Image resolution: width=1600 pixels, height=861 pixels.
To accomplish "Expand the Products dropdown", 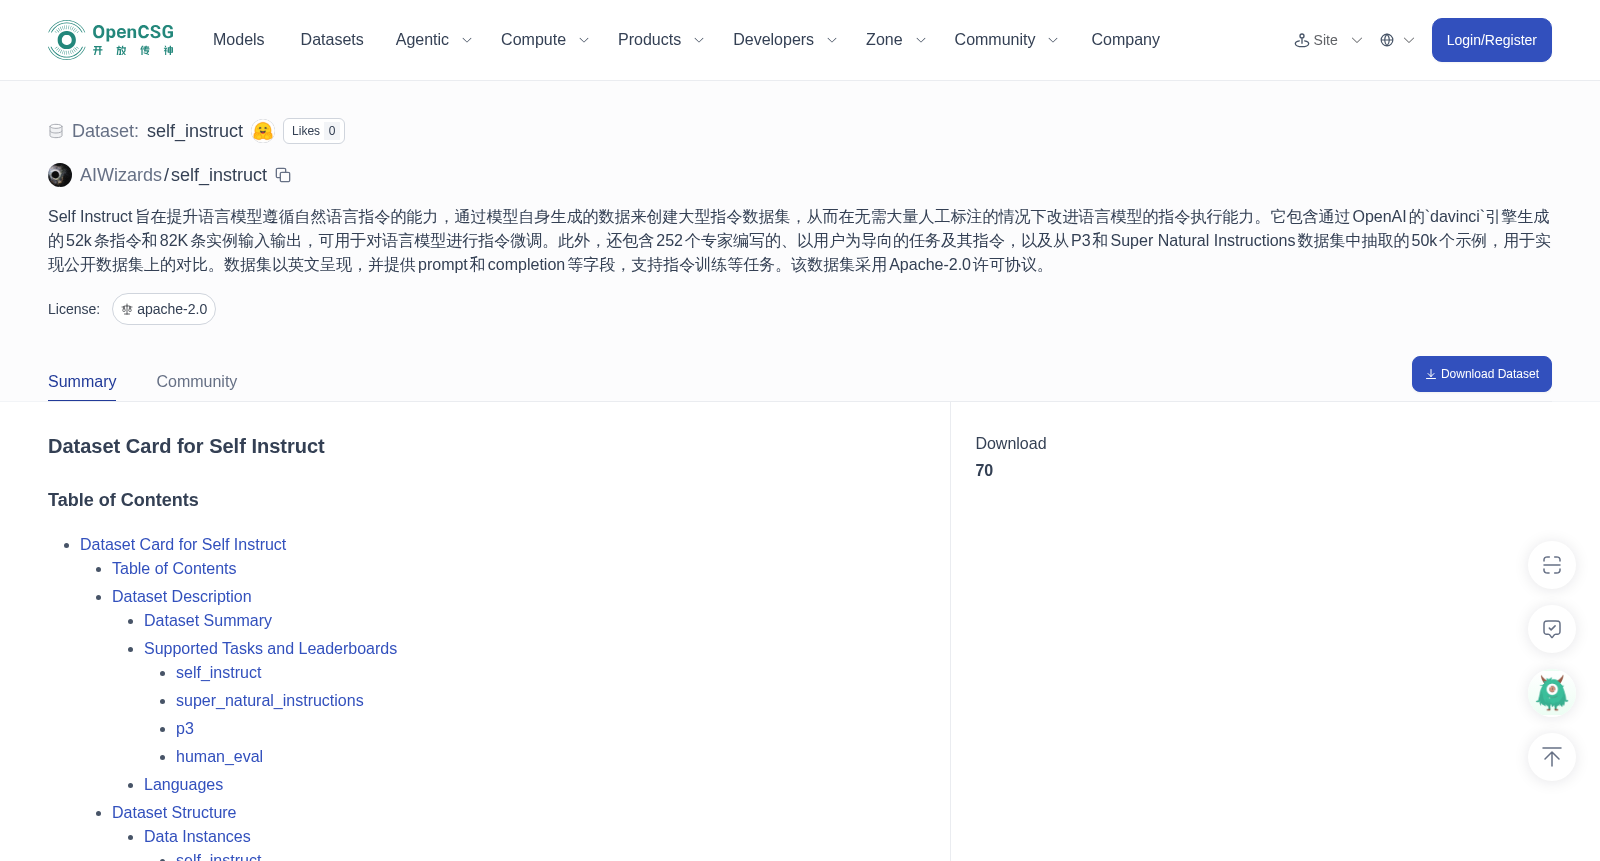I will [x=661, y=40].
